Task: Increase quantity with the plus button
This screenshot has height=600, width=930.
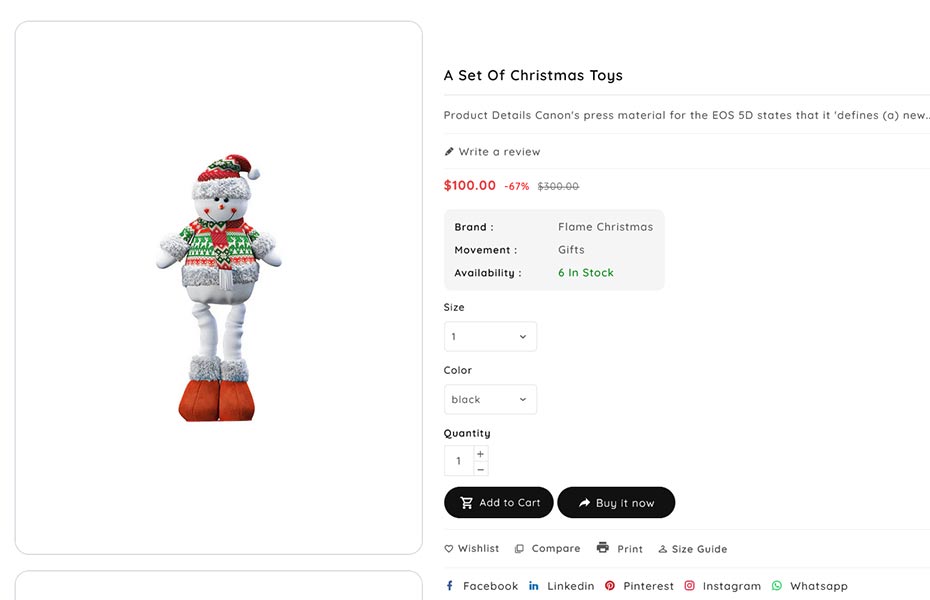Action: click(x=480, y=454)
